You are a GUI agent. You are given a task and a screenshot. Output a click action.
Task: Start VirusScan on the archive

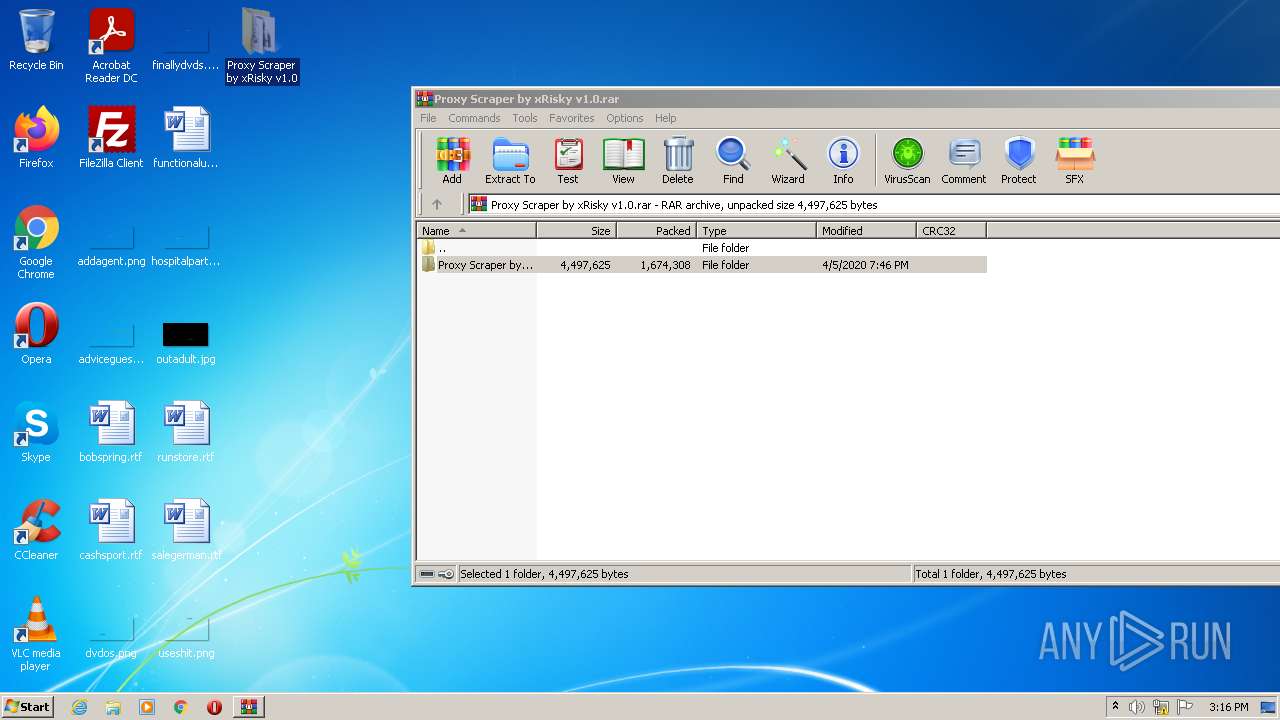(907, 161)
